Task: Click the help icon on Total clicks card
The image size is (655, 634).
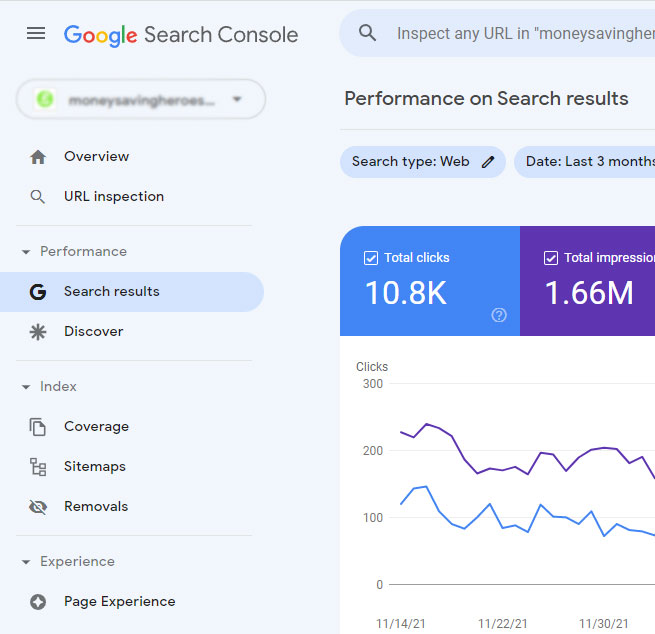Action: coord(499,315)
